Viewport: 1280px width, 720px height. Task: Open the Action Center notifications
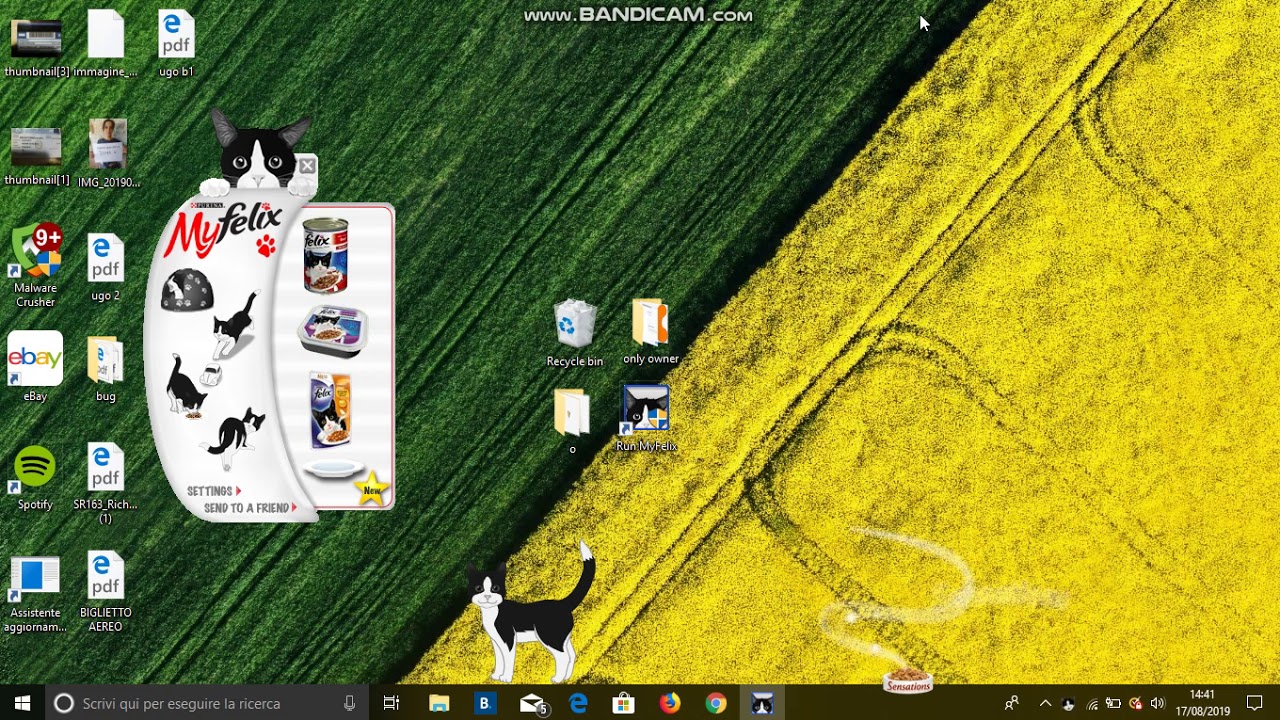(x=1255, y=703)
